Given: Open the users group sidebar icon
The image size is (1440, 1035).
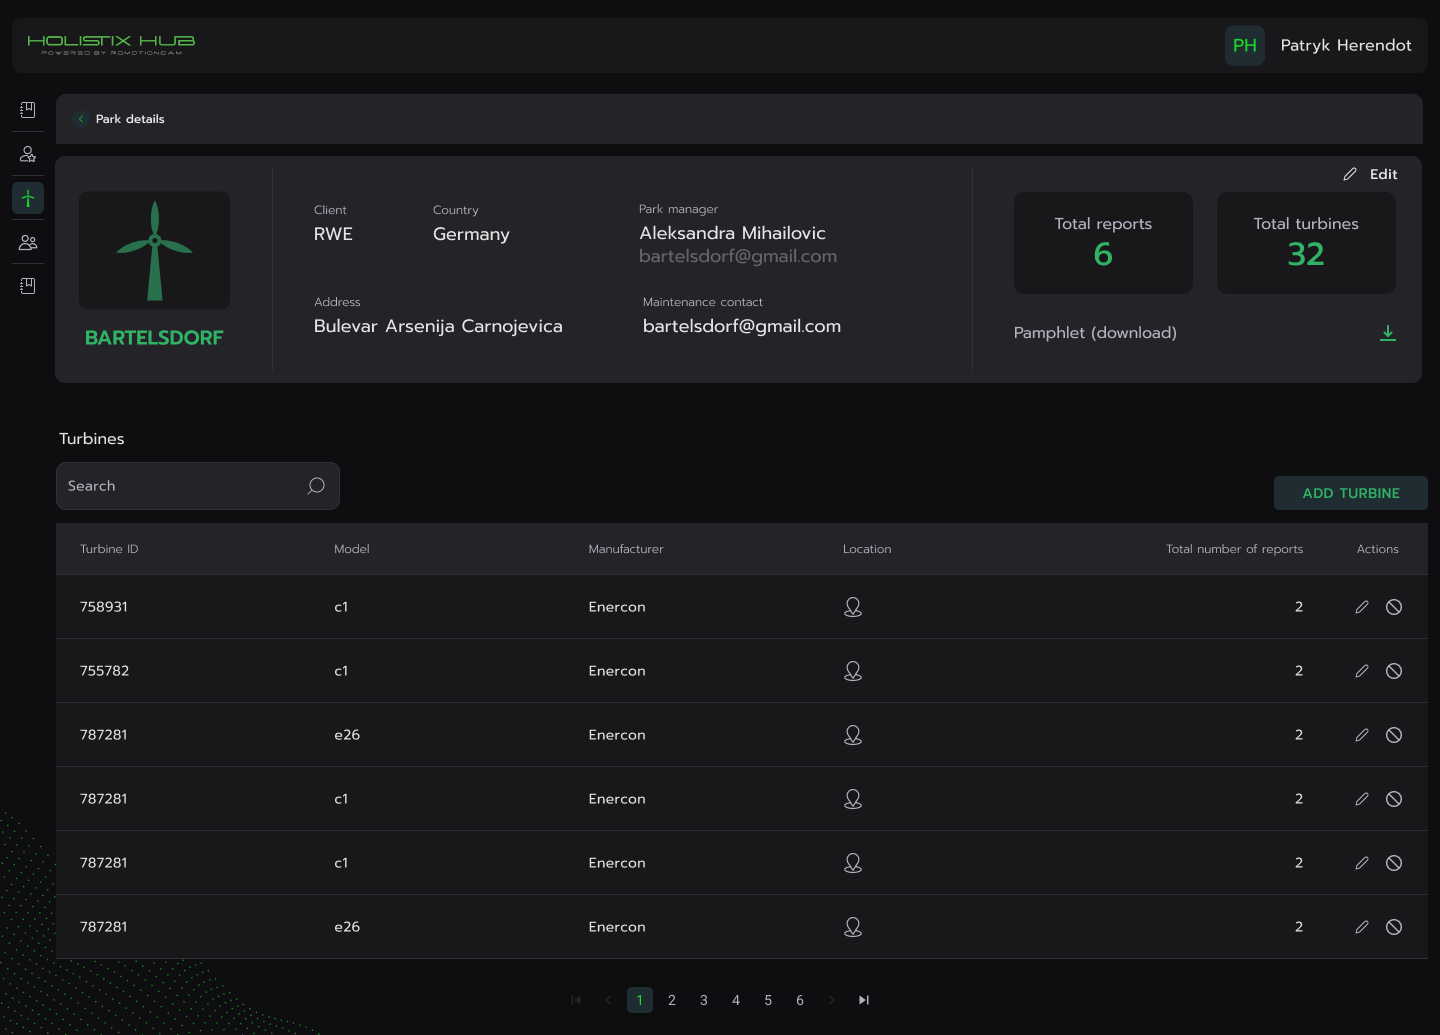Looking at the screenshot, I should (x=28, y=242).
